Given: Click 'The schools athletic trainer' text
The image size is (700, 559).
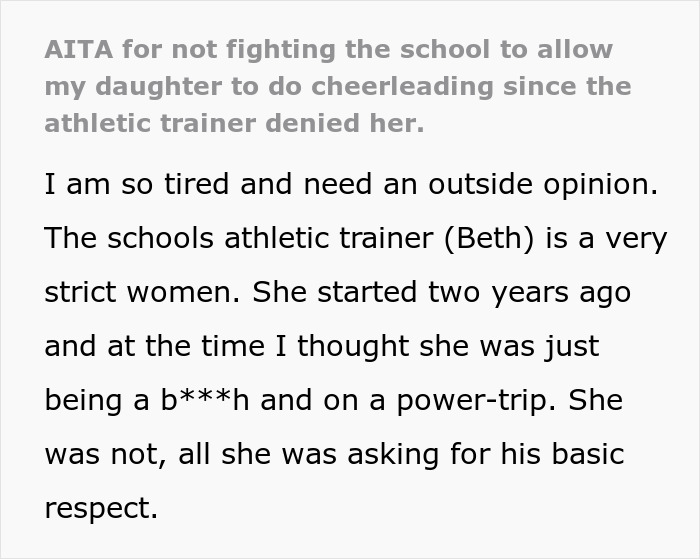Looking at the screenshot, I should tap(239, 238).
